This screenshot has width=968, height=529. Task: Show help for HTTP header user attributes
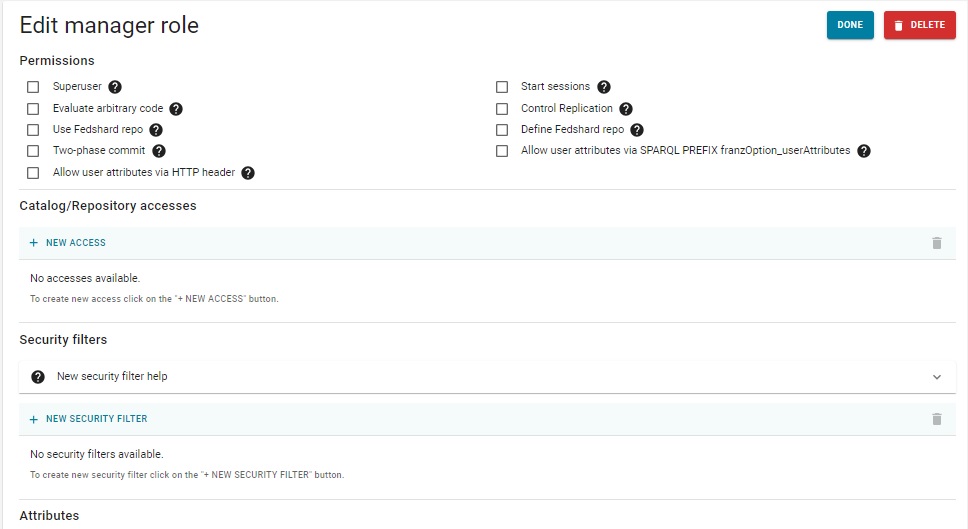248,173
